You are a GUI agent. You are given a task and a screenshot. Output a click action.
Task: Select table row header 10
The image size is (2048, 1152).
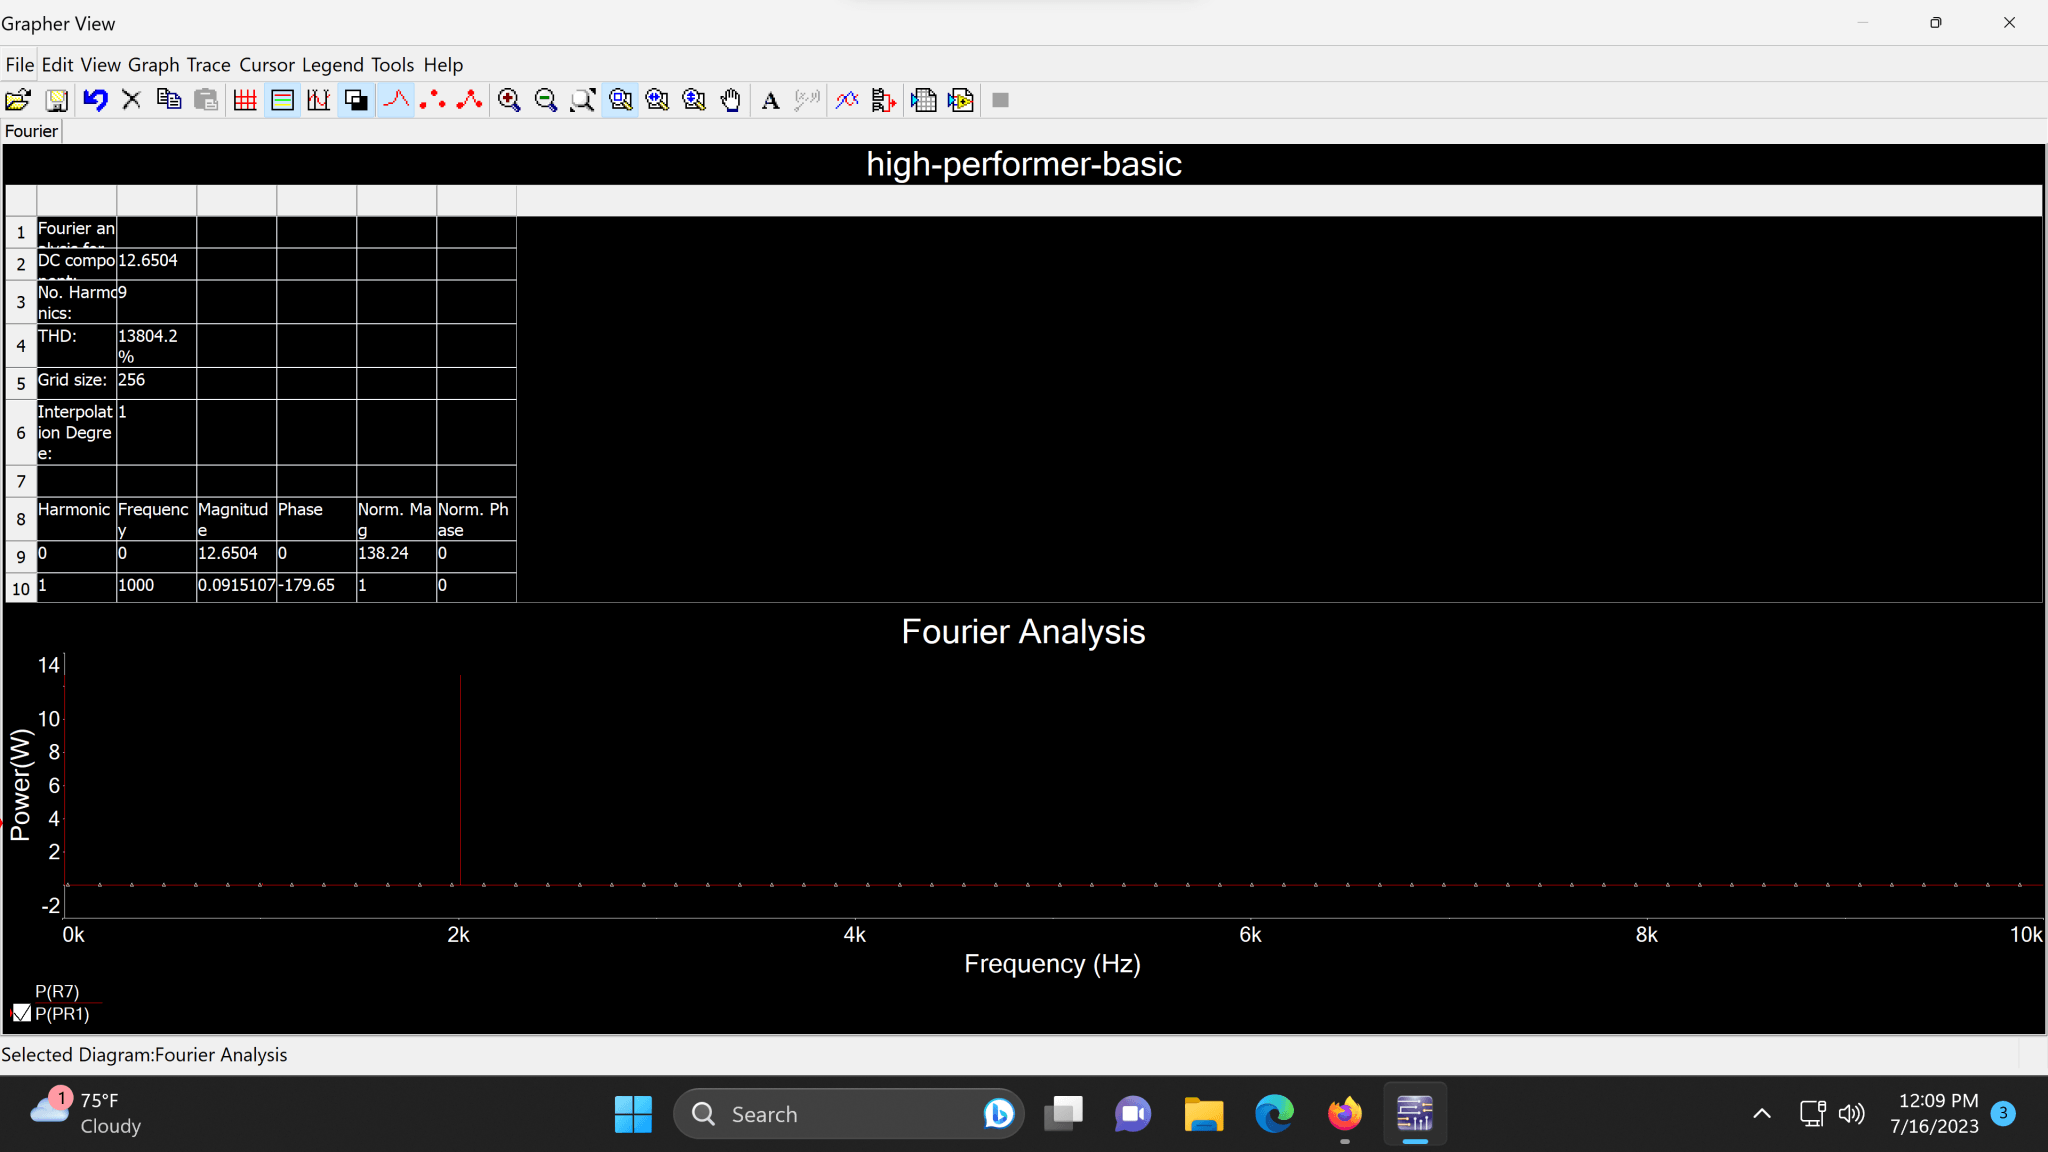(20, 589)
